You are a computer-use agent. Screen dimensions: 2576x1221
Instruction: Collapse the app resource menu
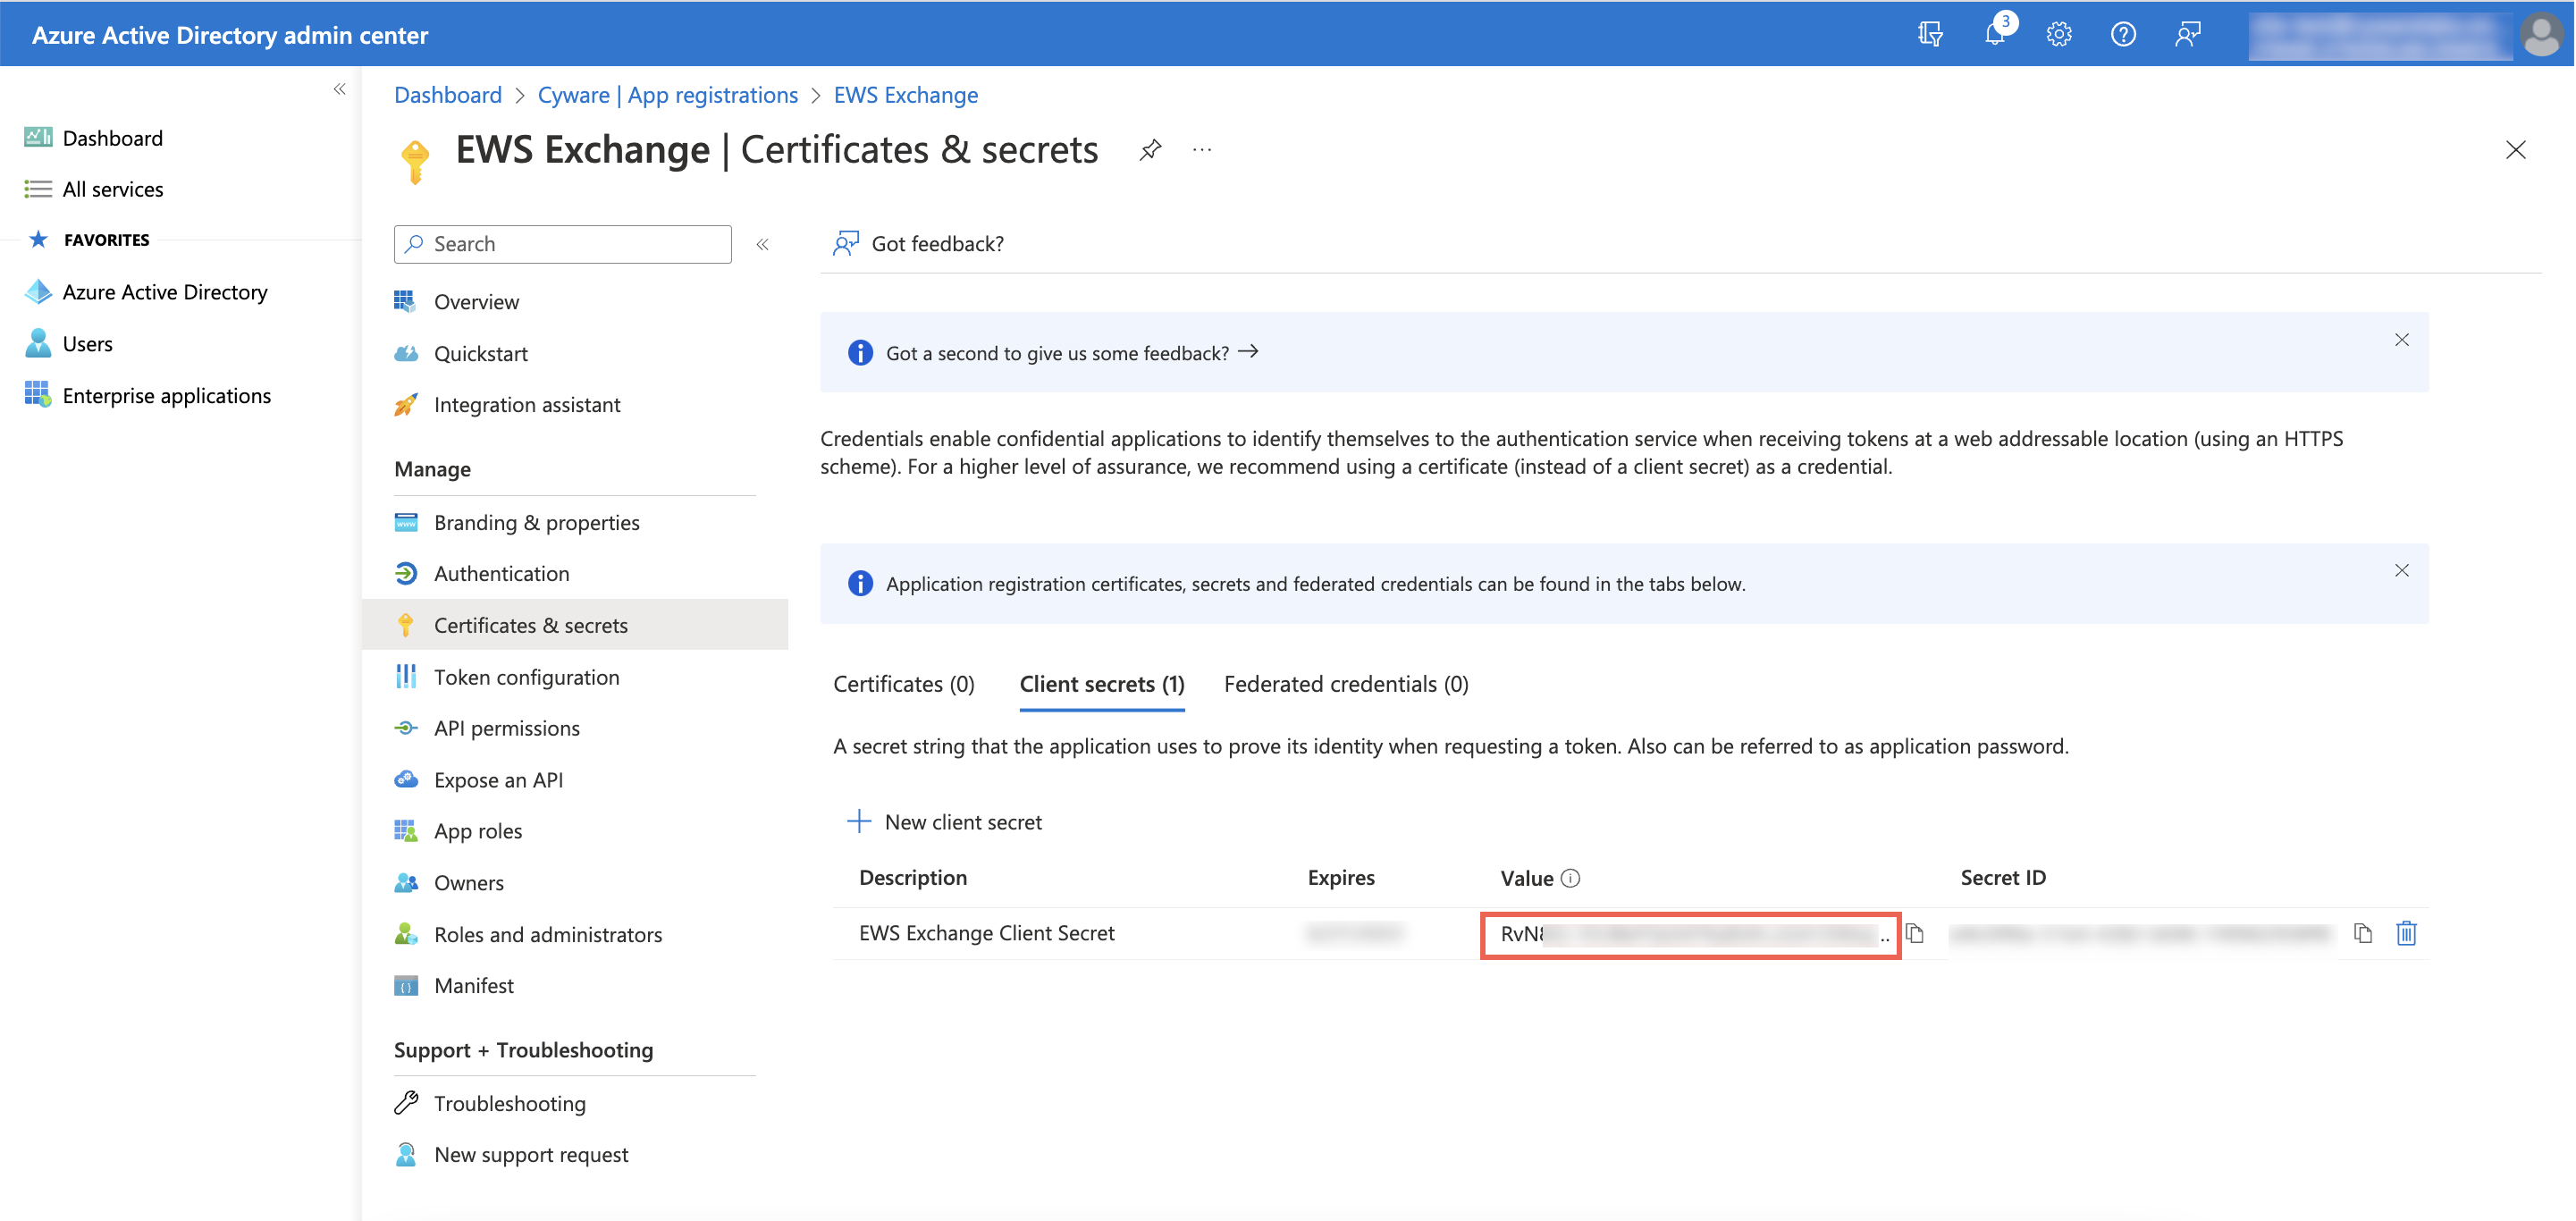tap(762, 244)
